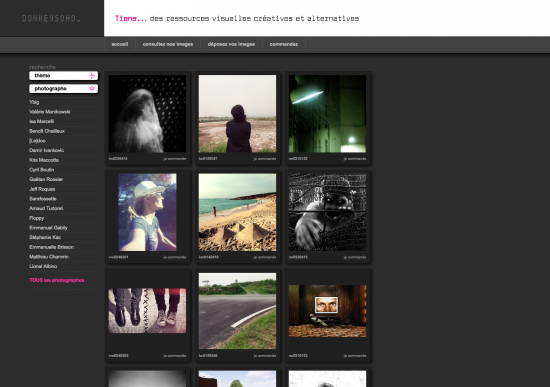The width and height of the screenshot is (550, 387).
Task: Select photographer Isa Marcelli
Action: click(x=41, y=121)
